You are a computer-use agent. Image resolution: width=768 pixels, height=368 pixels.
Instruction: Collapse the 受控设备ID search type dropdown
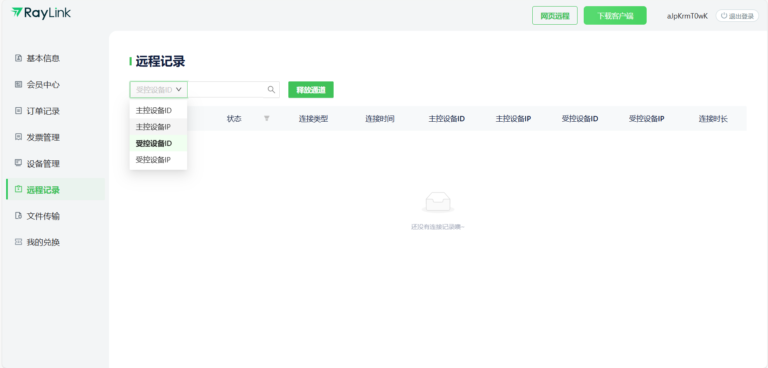tap(158, 90)
